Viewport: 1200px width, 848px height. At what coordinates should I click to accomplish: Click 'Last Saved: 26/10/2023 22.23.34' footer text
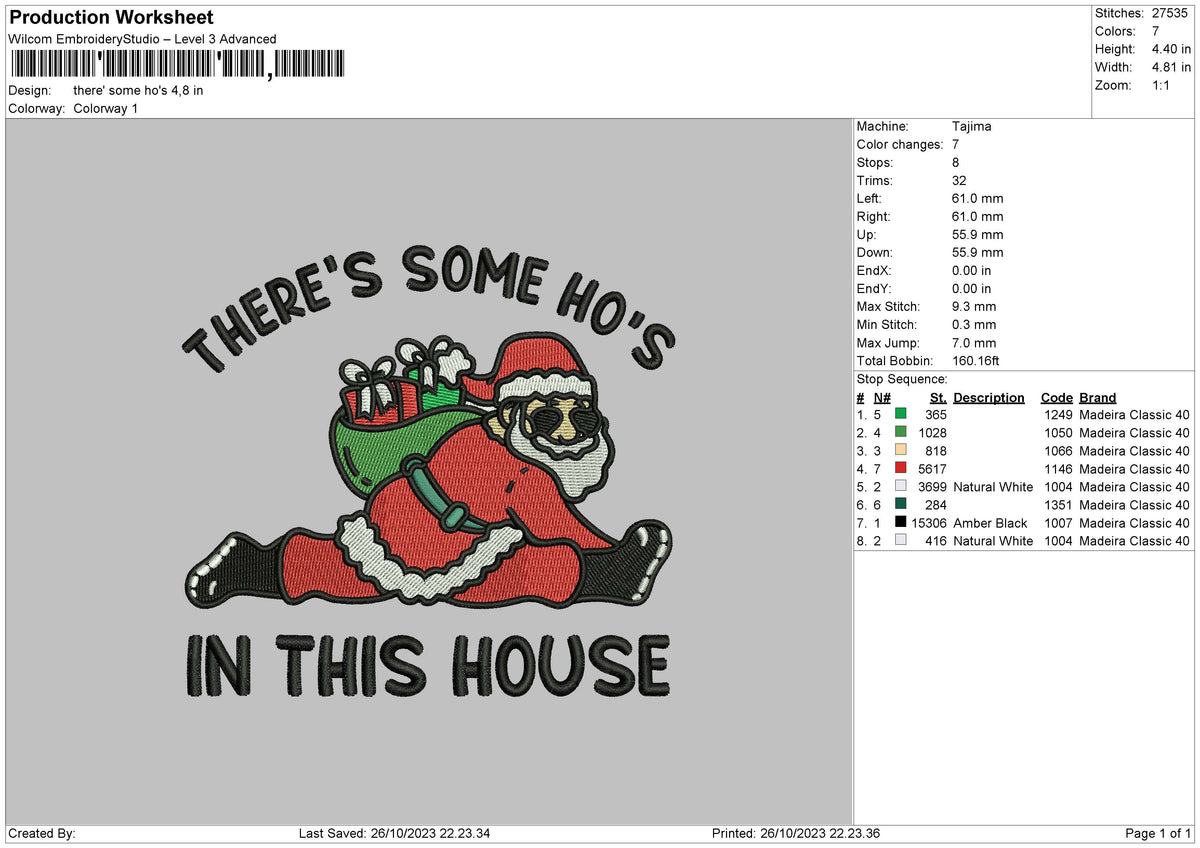(394, 833)
